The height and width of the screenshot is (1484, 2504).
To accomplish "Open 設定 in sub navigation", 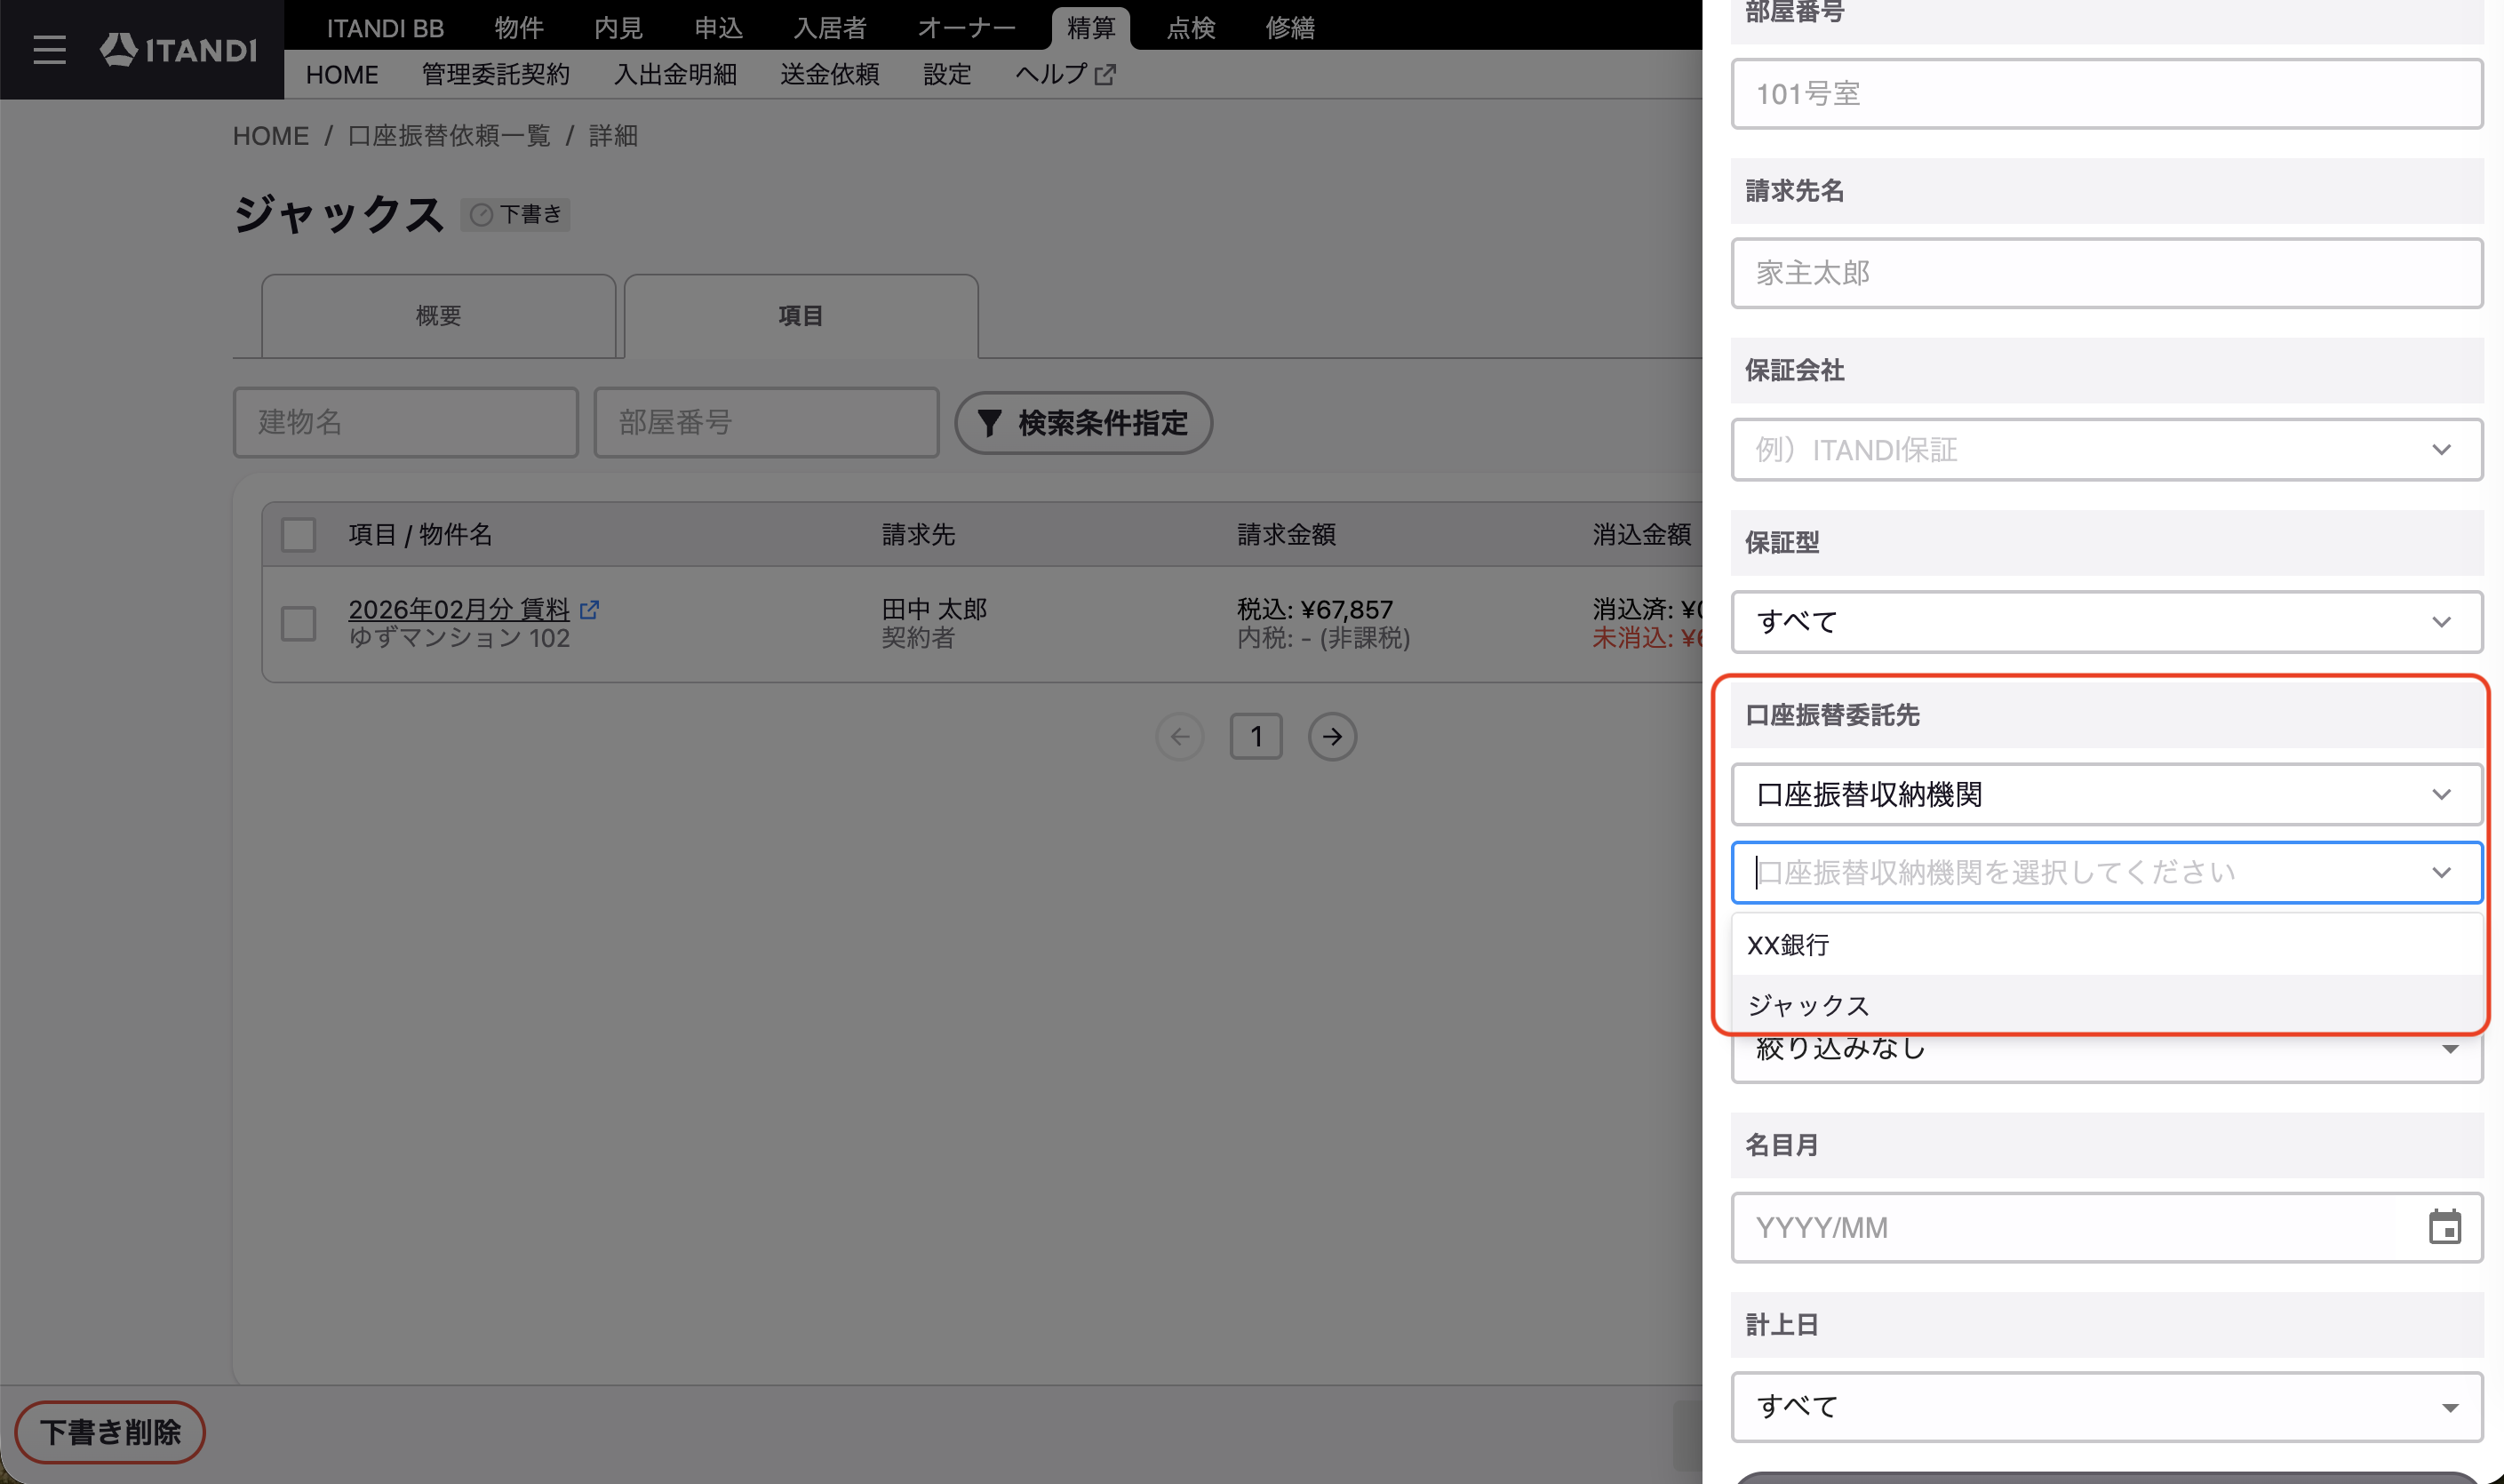I will [947, 75].
